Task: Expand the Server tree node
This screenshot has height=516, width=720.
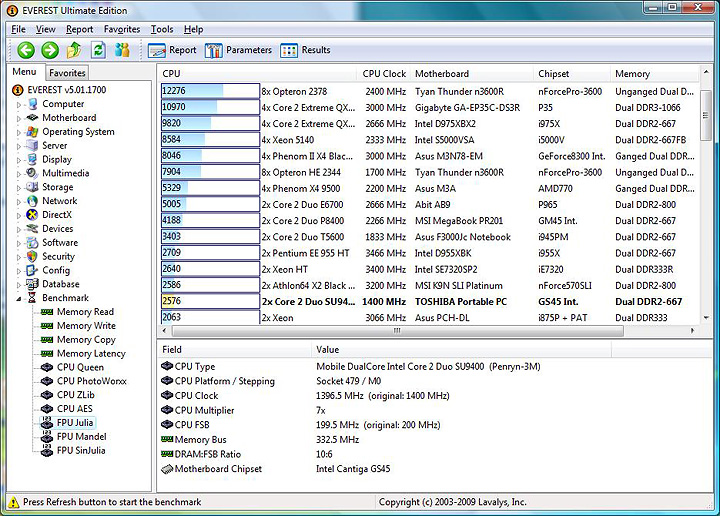Action: (19, 146)
